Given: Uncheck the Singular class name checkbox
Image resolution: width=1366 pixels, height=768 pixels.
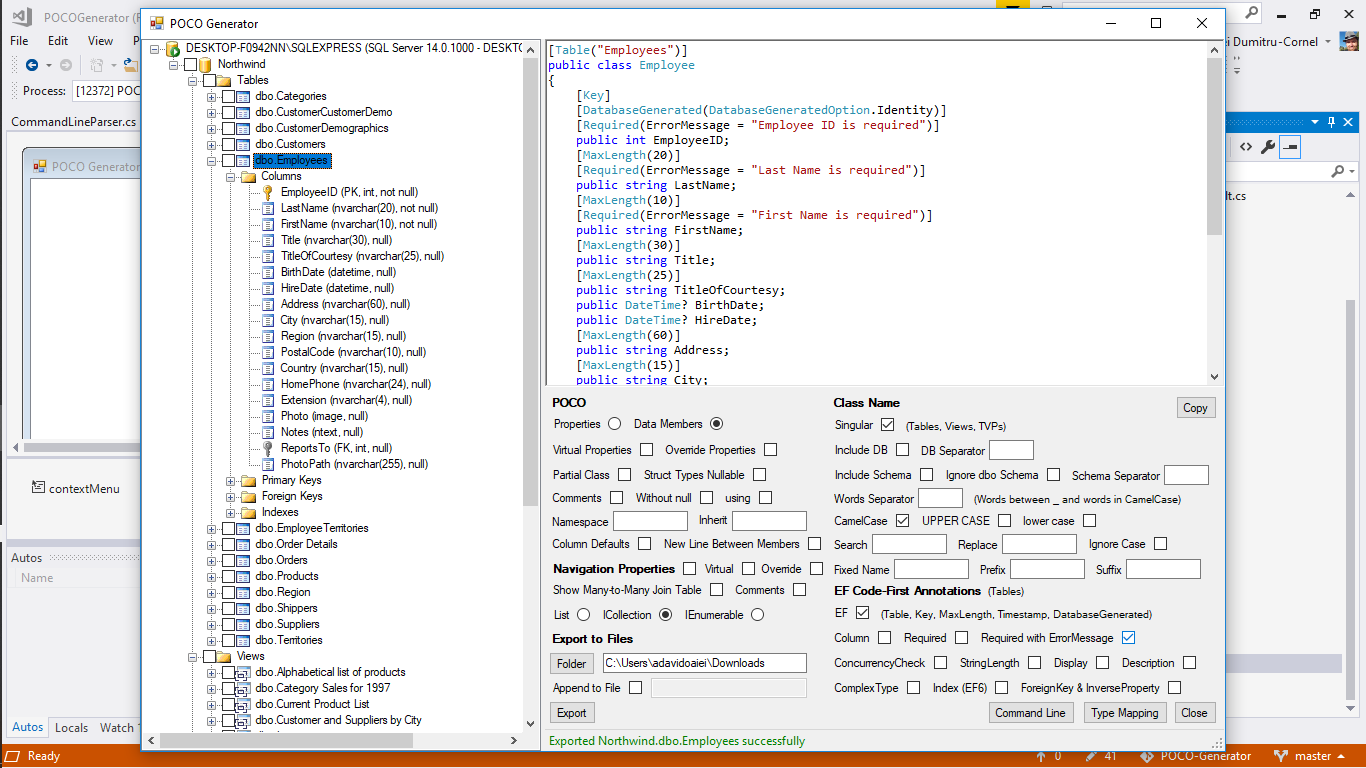Looking at the screenshot, I should [887, 425].
